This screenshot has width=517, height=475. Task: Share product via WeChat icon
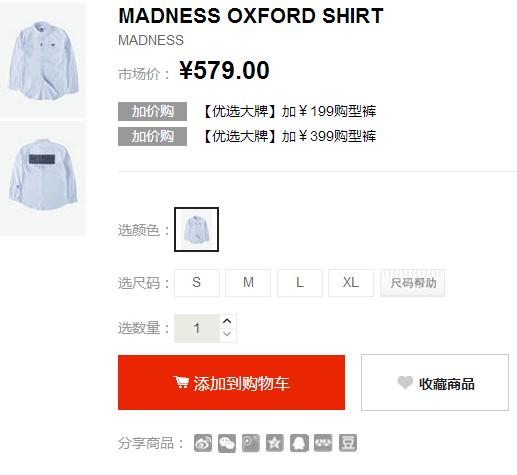227,443
